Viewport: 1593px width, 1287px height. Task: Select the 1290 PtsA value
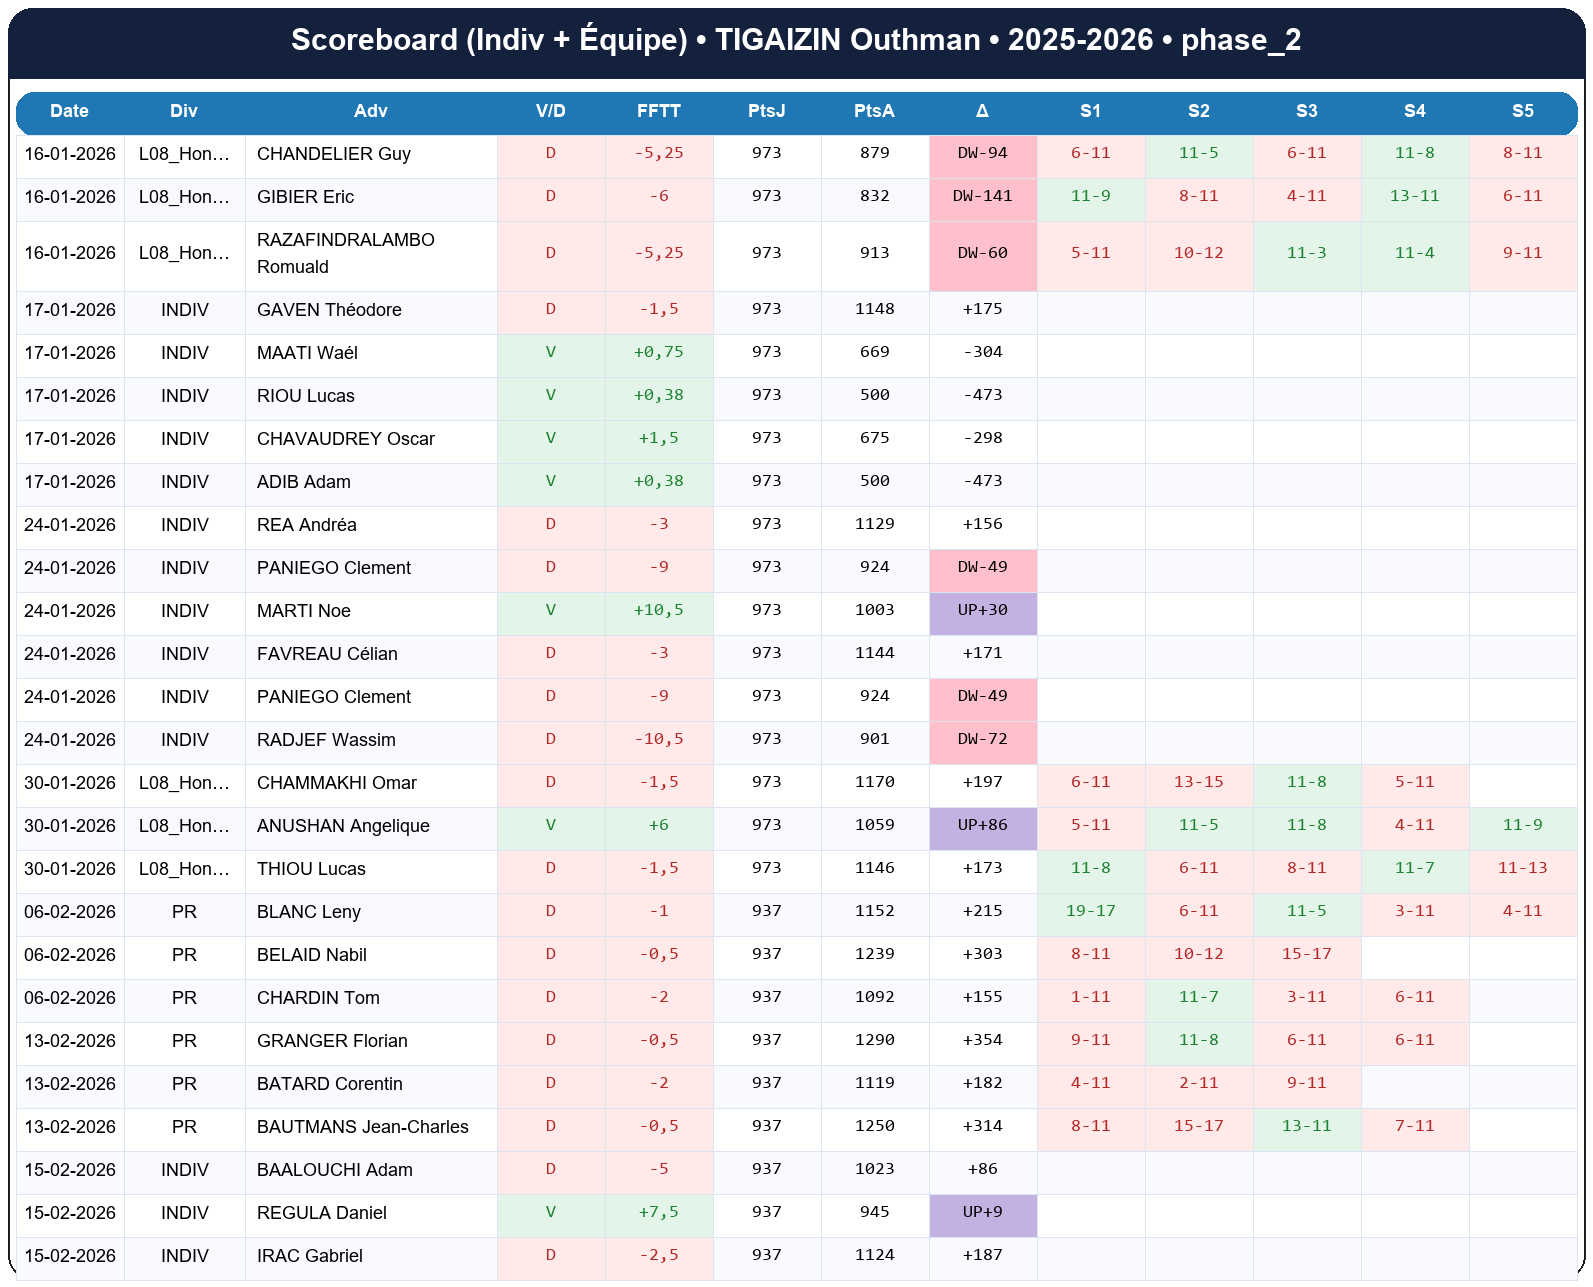[874, 1041]
